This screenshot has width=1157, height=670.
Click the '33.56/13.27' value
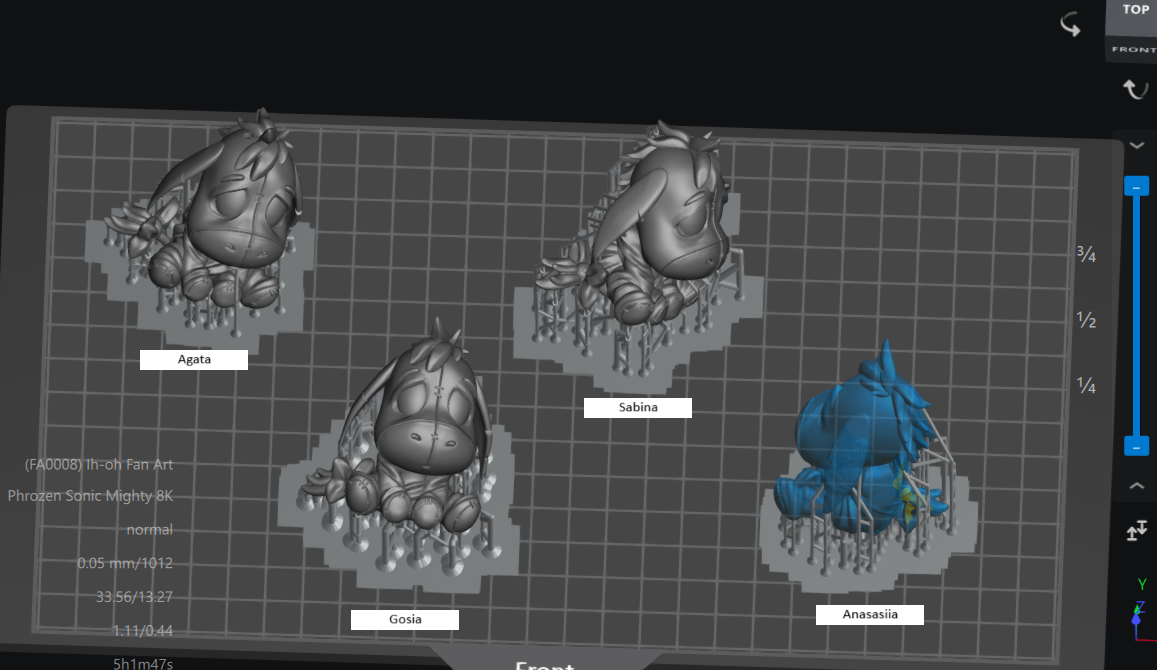(134, 597)
